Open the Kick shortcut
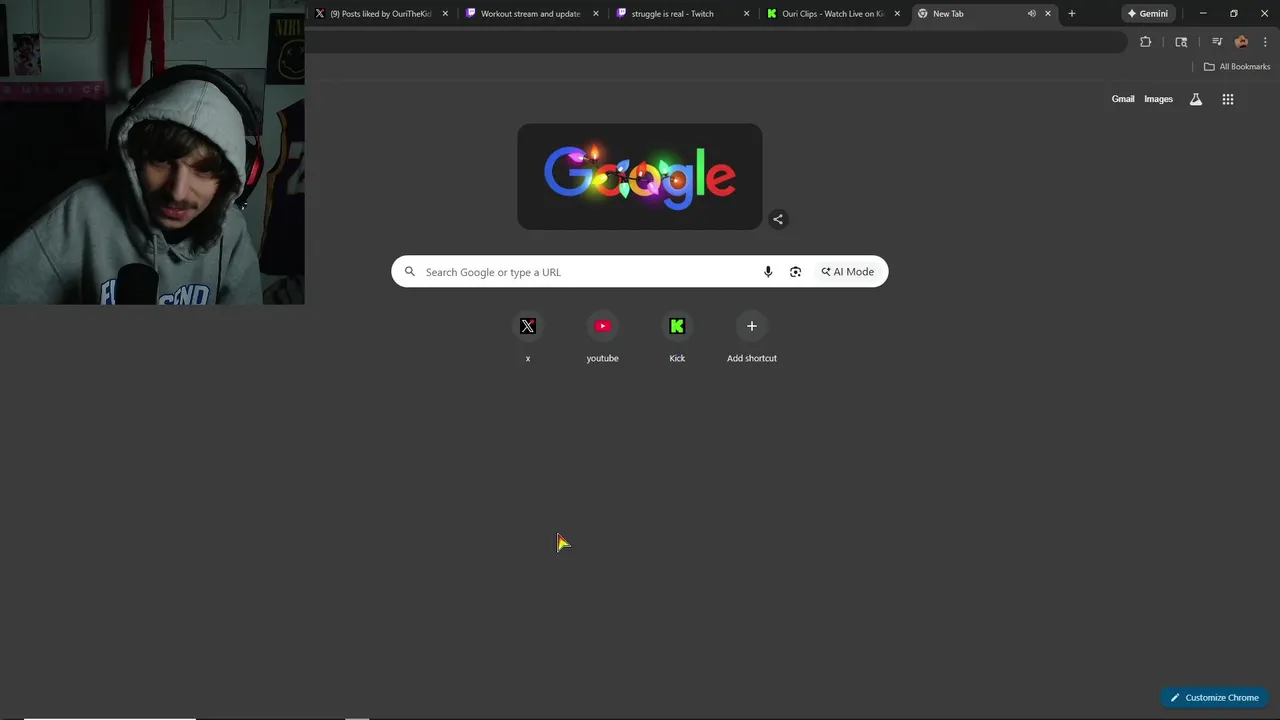 (677, 337)
